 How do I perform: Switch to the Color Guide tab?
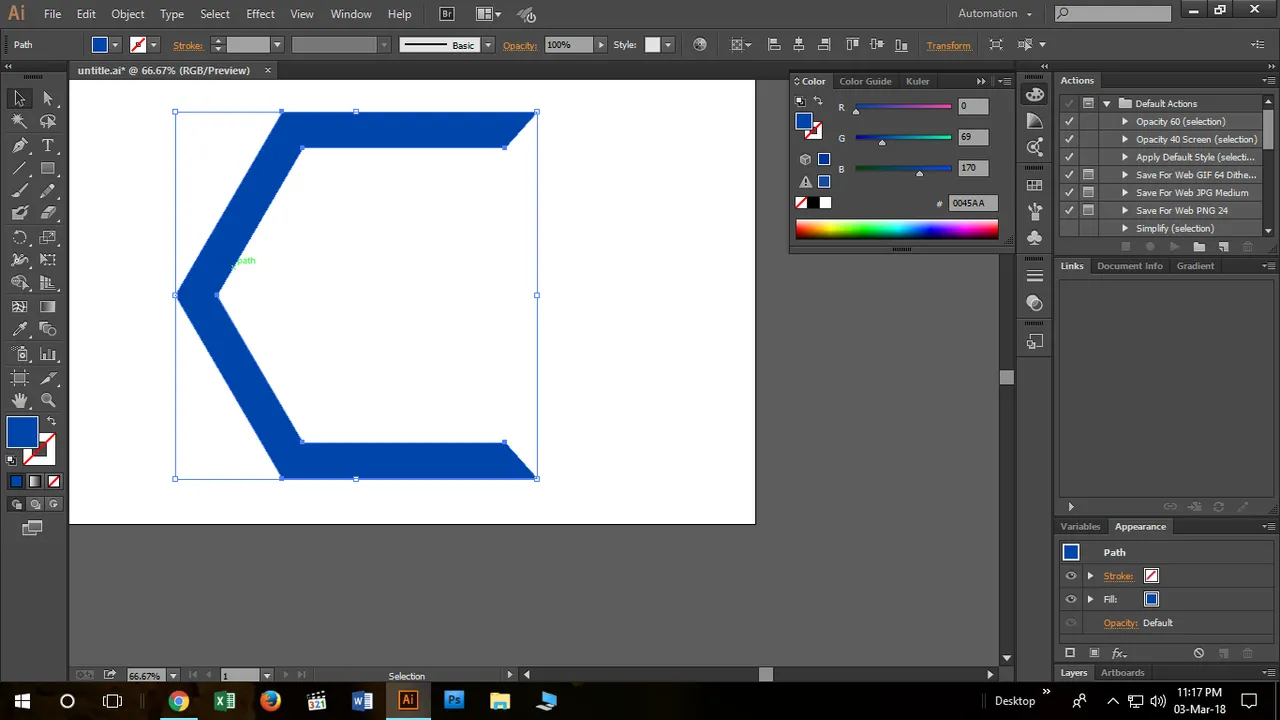(x=865, y=81)
